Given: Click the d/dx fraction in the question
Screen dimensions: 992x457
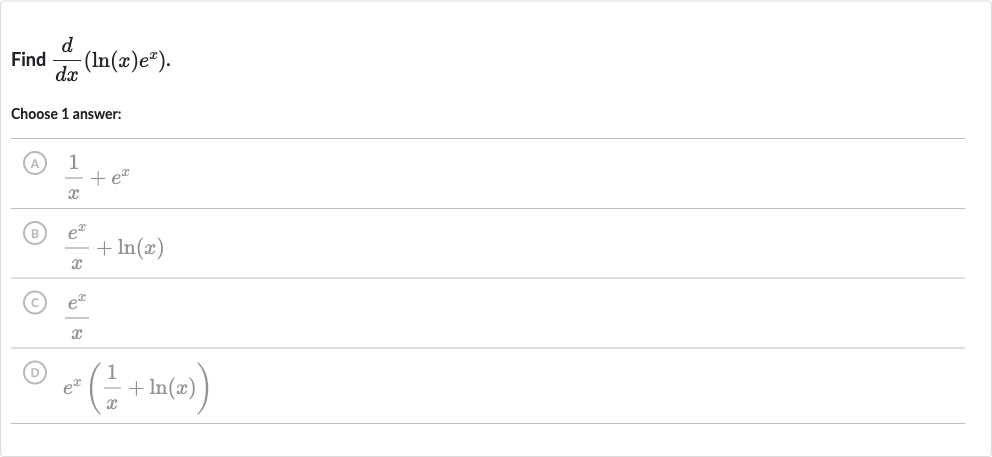Looking at the screenshot, I should click(x=67, y=60).
